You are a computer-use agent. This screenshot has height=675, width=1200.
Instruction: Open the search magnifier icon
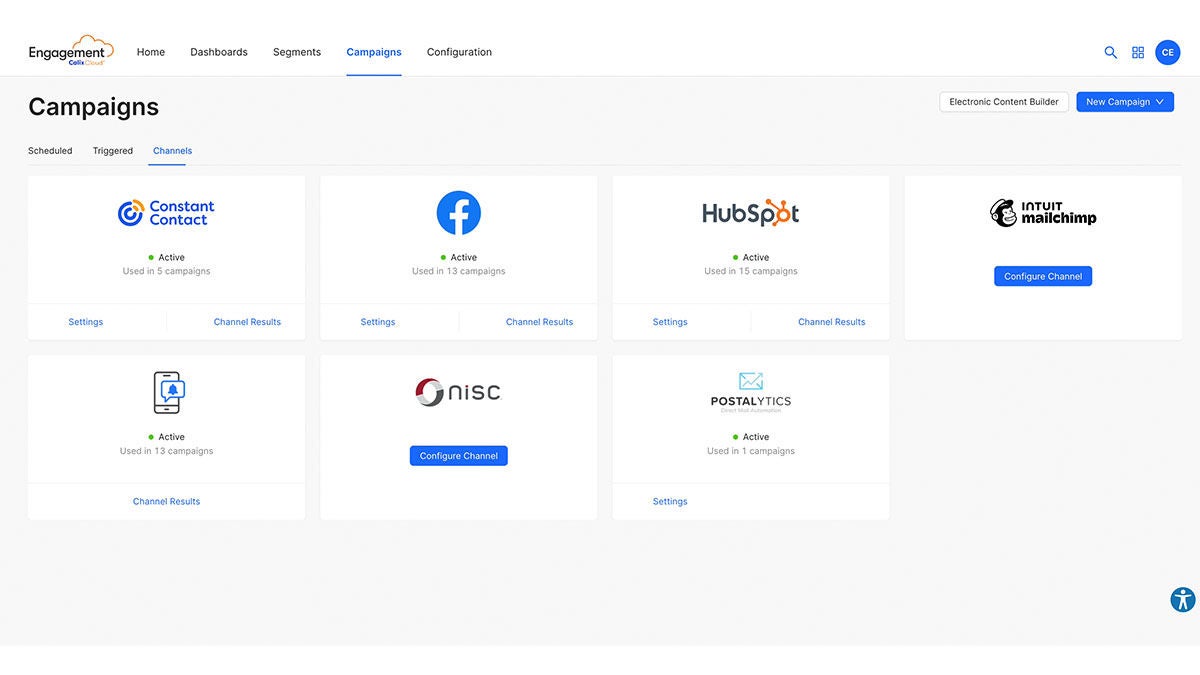1110,52
